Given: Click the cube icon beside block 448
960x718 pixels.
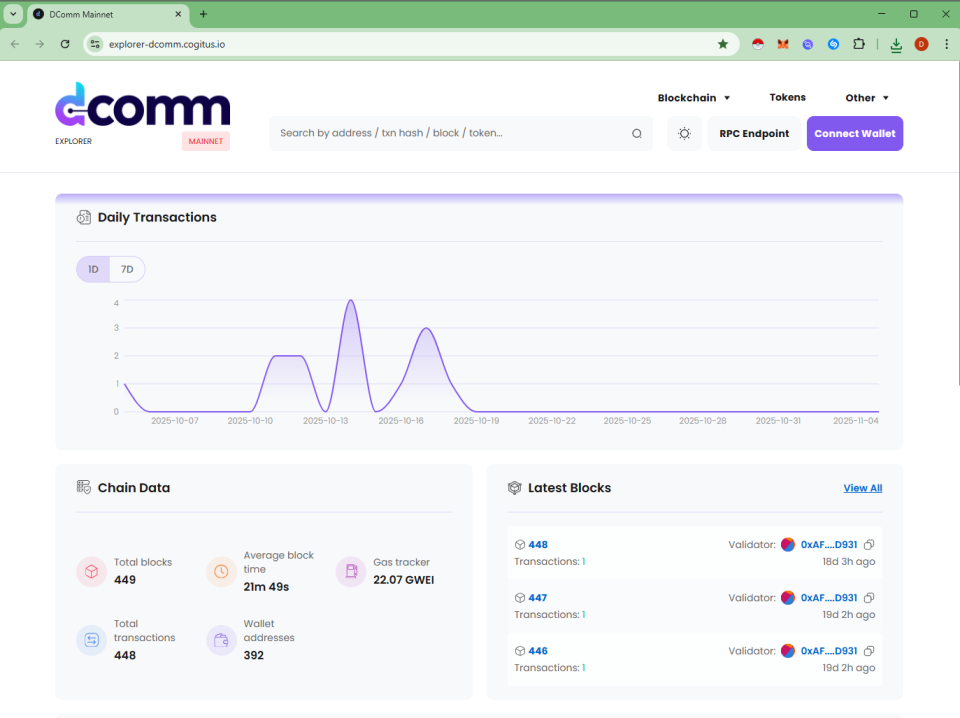Looking at the screenshot, I should pyautogui.click(x=520, y=545).
